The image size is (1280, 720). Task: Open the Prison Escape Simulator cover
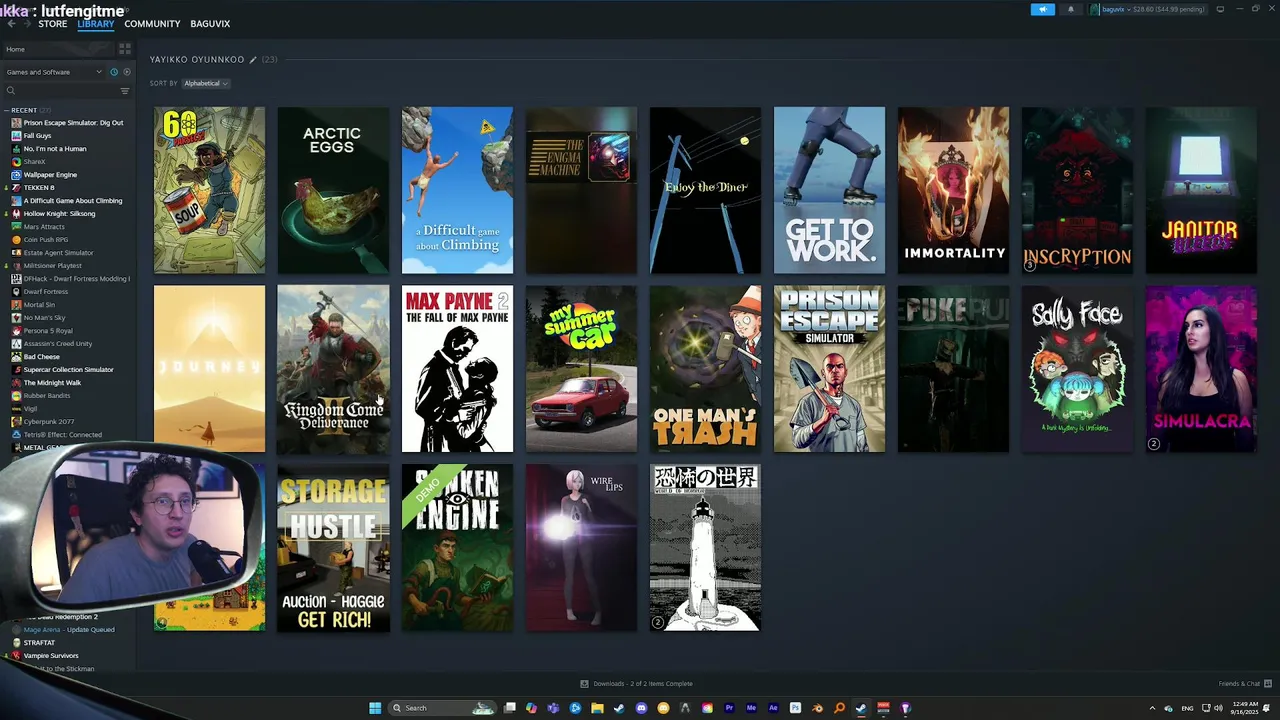coord(829,369)
